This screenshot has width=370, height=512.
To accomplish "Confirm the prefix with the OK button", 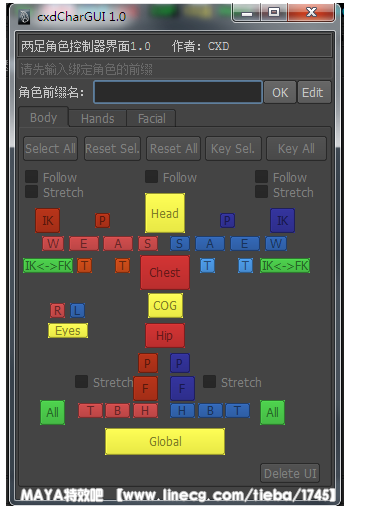I will (280, 92).
